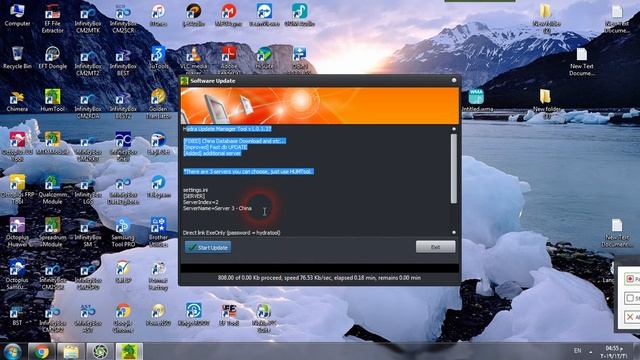Select the VLC media player shortcut
Viewport: 640px width, 360px height.
point(193,59)
